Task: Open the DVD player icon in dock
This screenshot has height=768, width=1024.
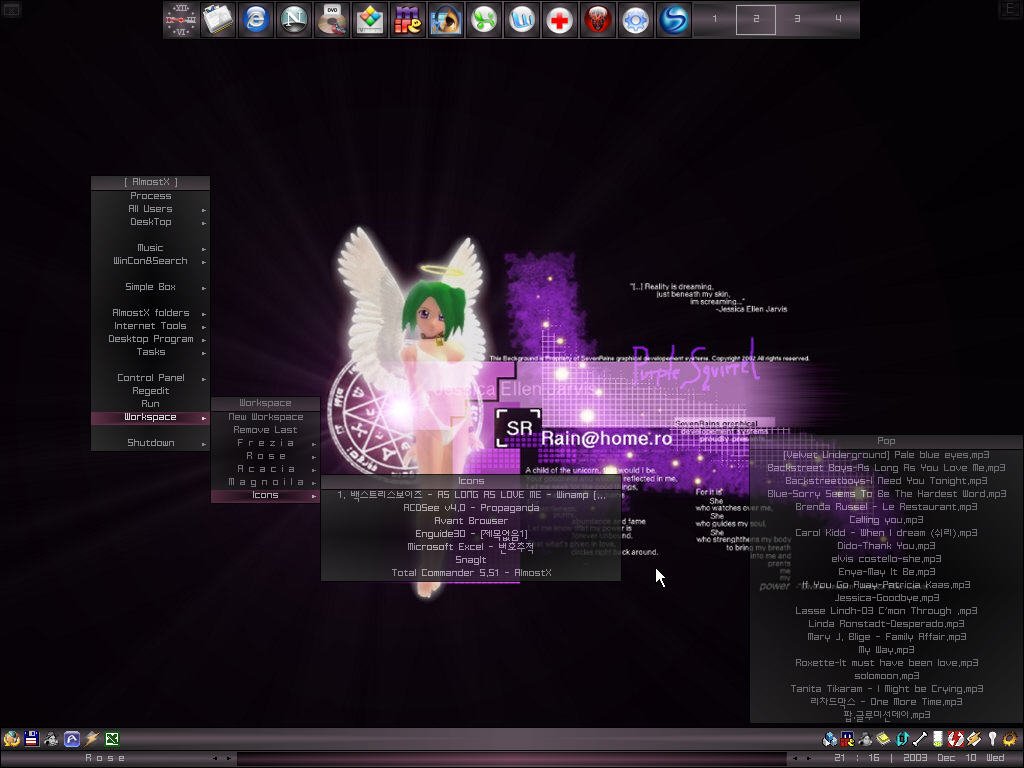Action: click(332, 20)
